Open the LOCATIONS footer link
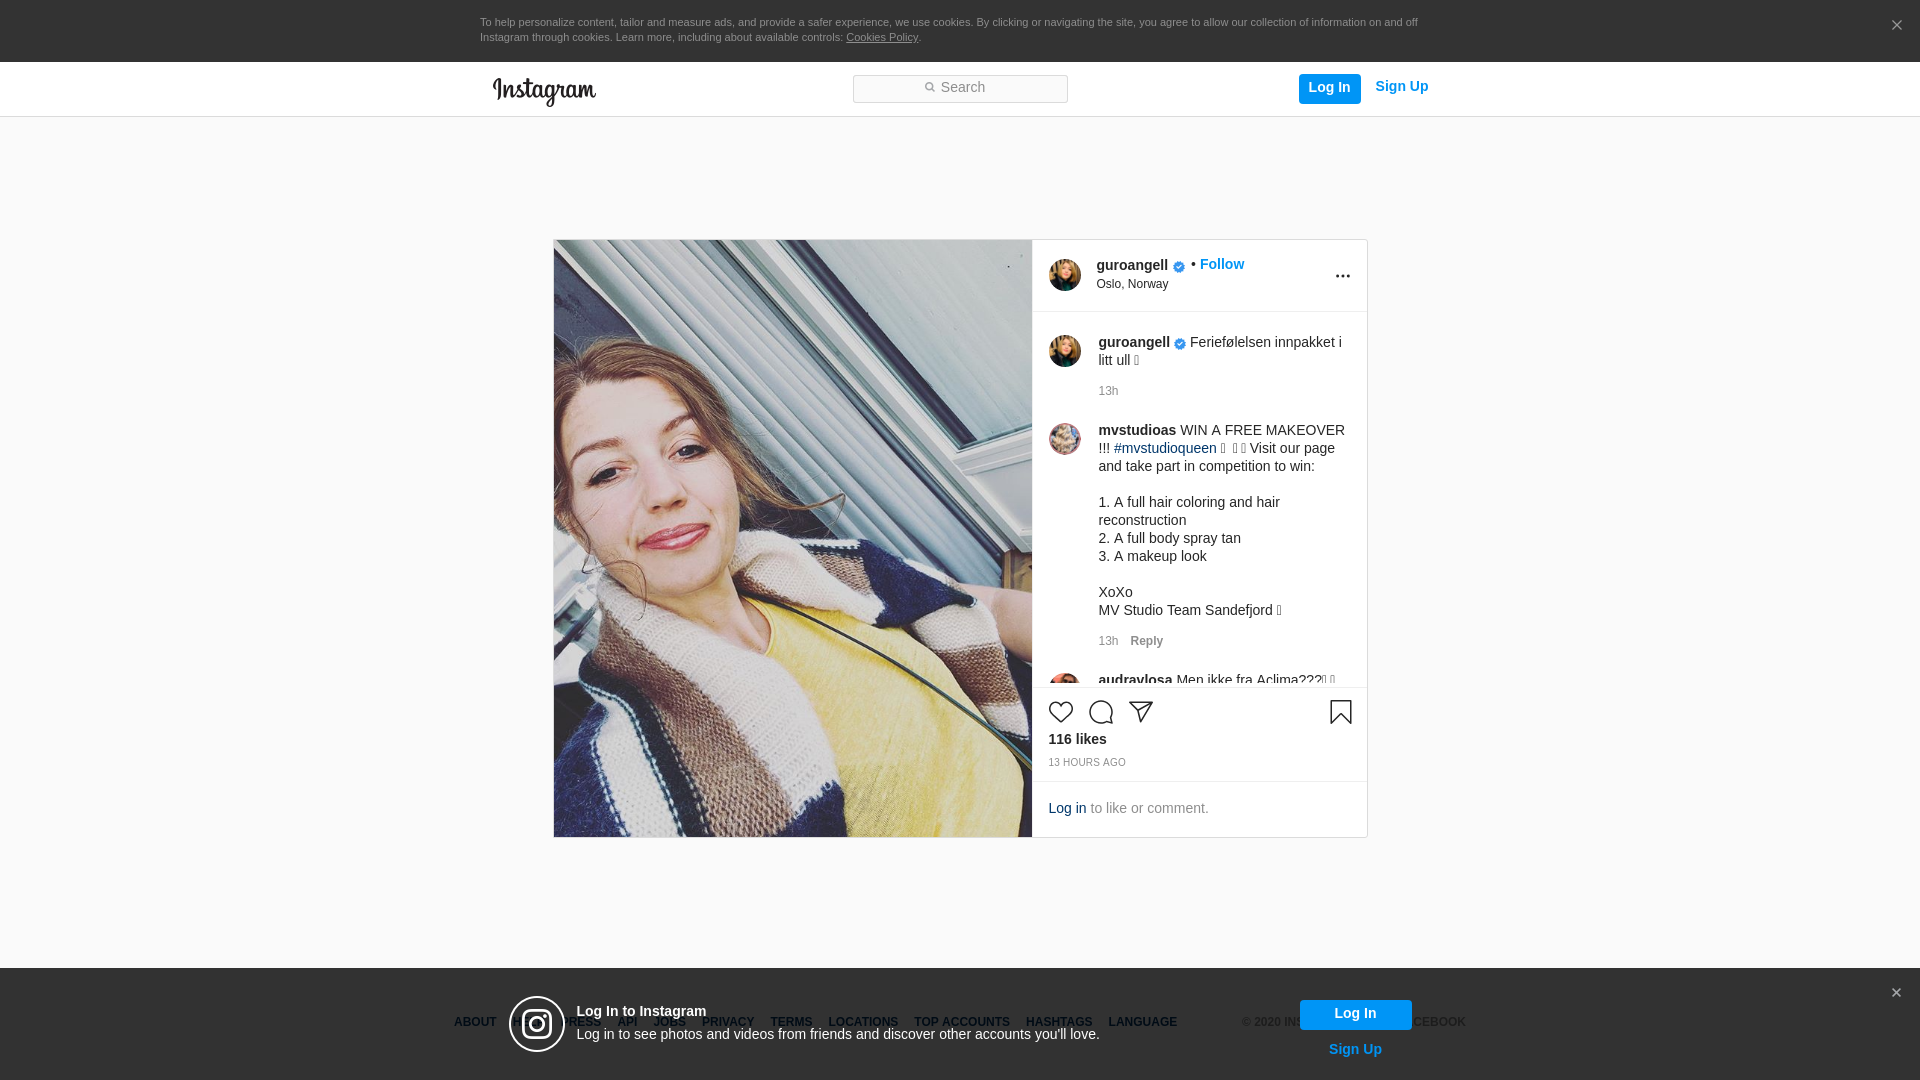 point(862,1022)
